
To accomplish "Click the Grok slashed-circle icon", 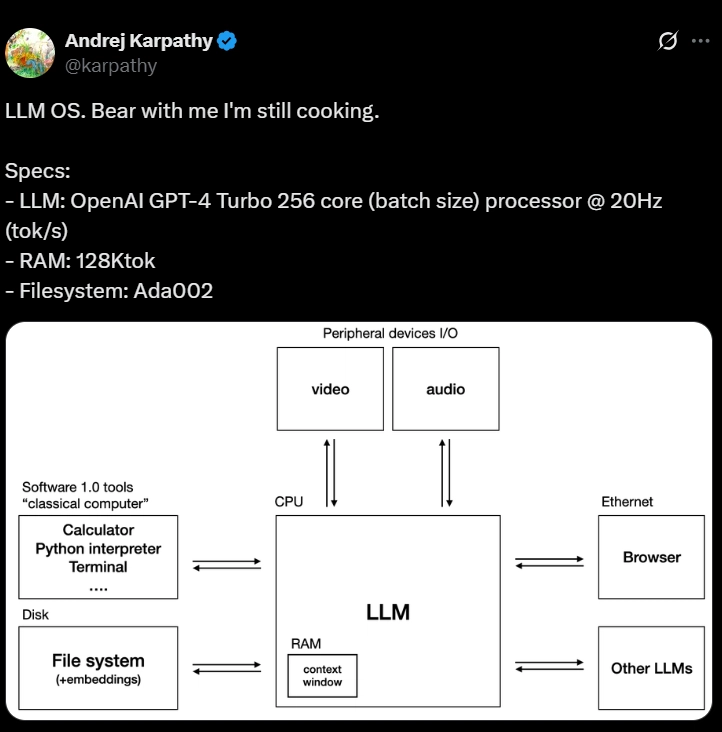I will tap(667, 41).
